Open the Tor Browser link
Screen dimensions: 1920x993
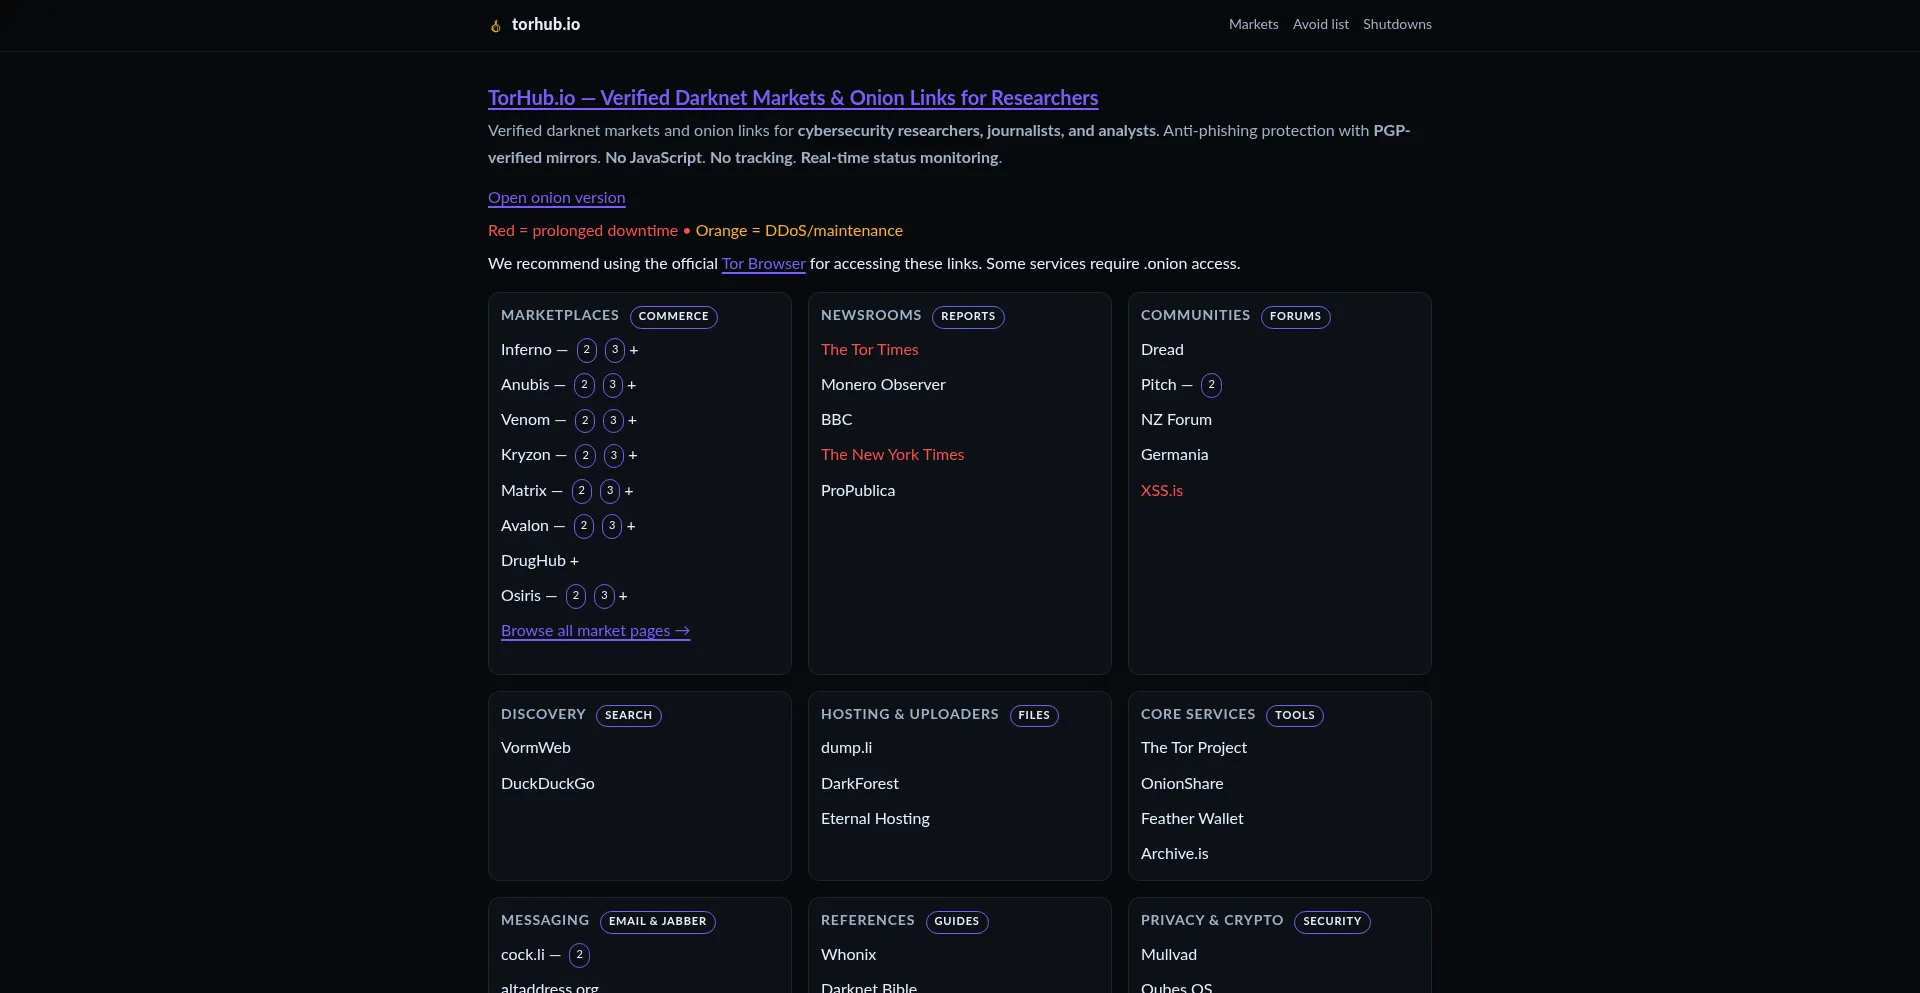pyautogui.click(x=764, y=264)
